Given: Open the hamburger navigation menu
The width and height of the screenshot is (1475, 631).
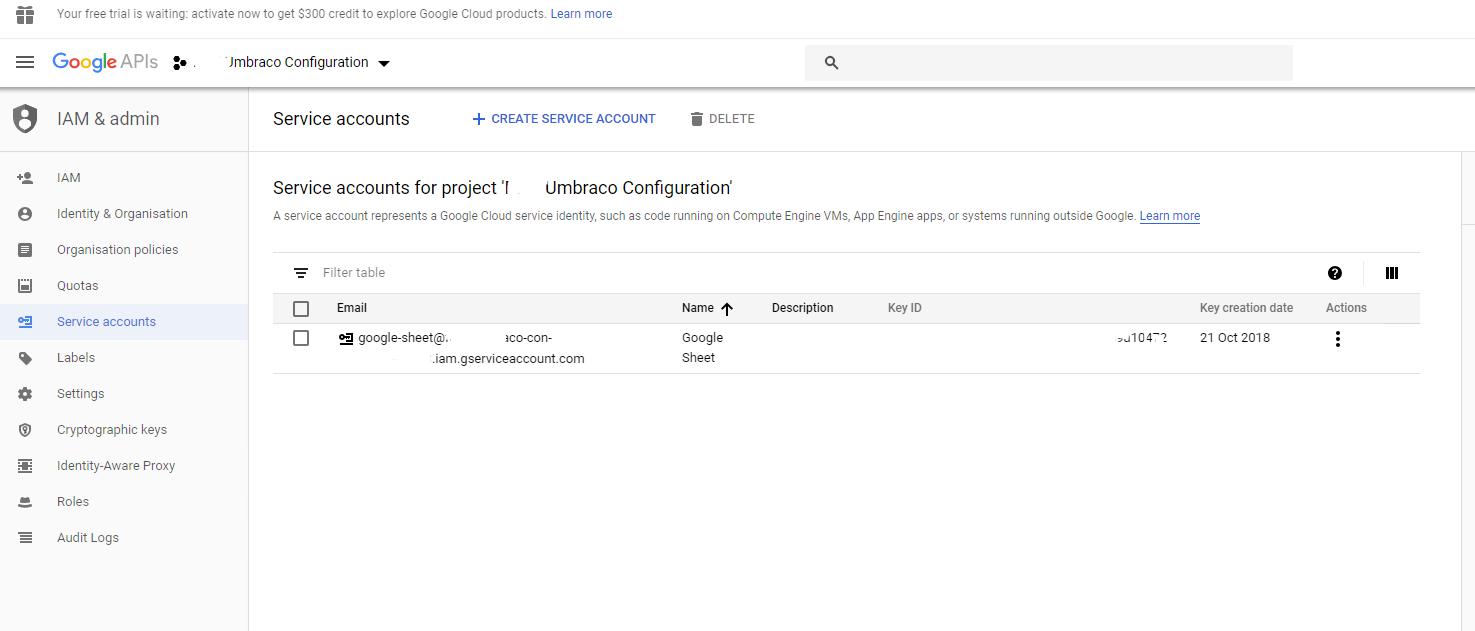Looking at the screenshot, I should click(x=25, y=62).
